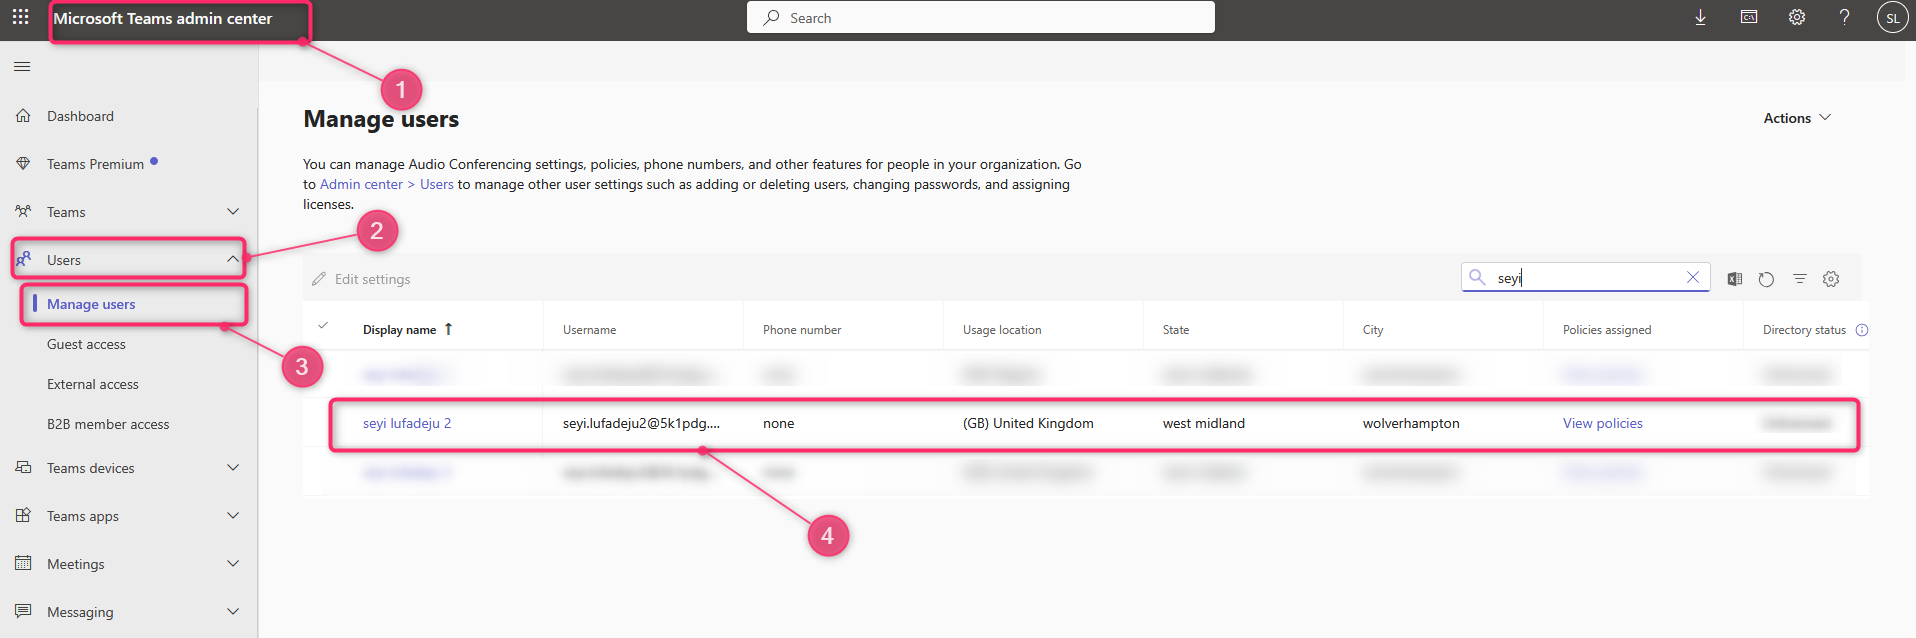
Task: Open the Actions dropdown
Action: pyautogui.click(x=1797, y=118)
